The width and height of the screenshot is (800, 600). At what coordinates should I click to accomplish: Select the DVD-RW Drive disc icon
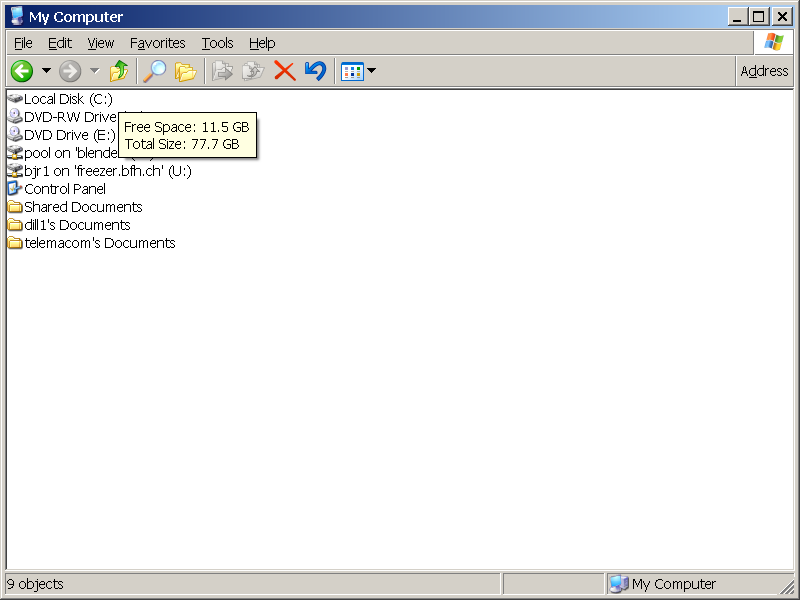click(15, 116)
